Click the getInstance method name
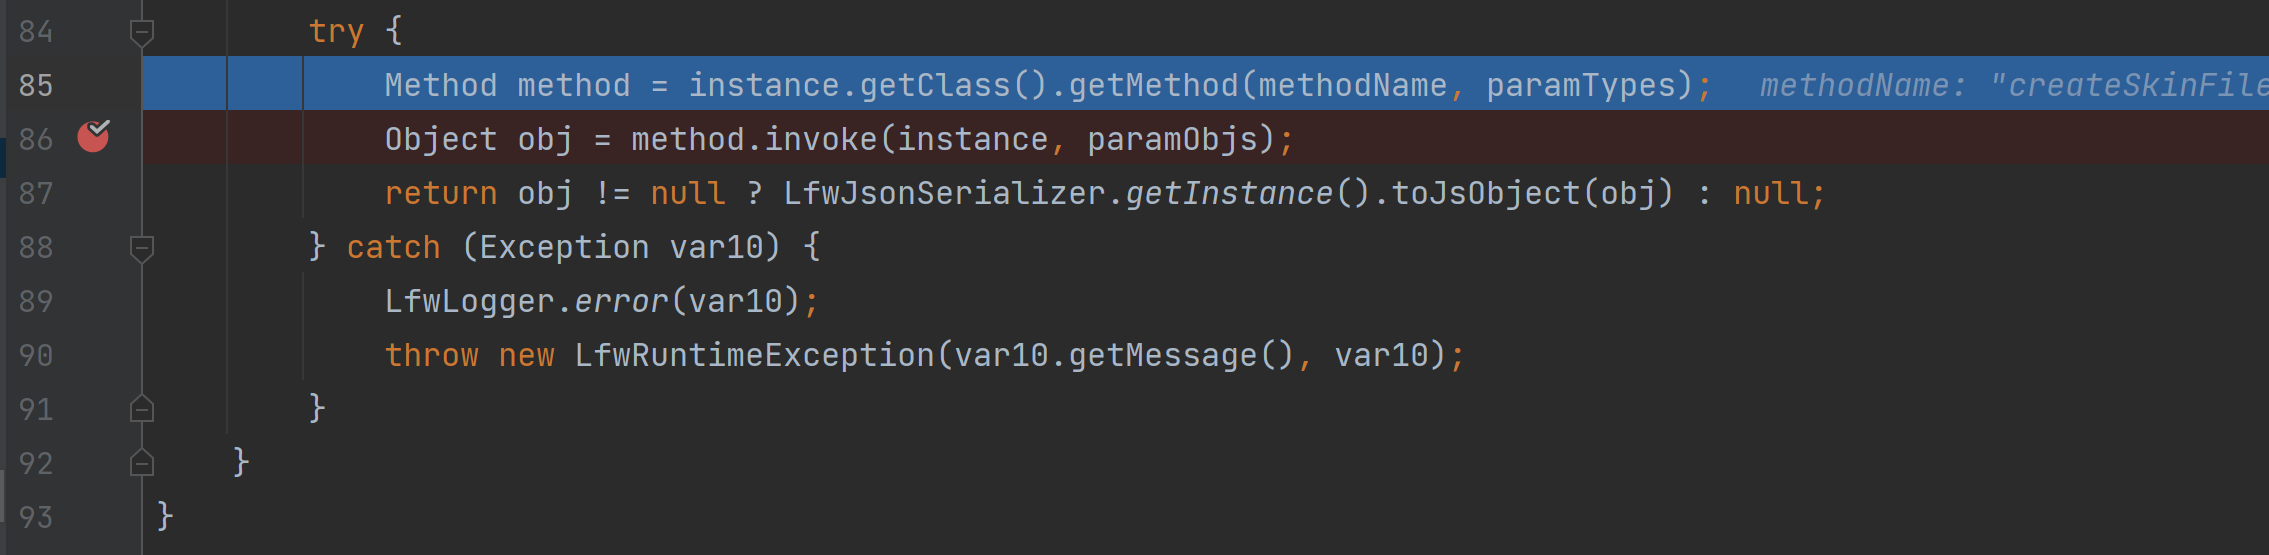The width and height of the screenshot is (2269, 555). click(1229, 194)
